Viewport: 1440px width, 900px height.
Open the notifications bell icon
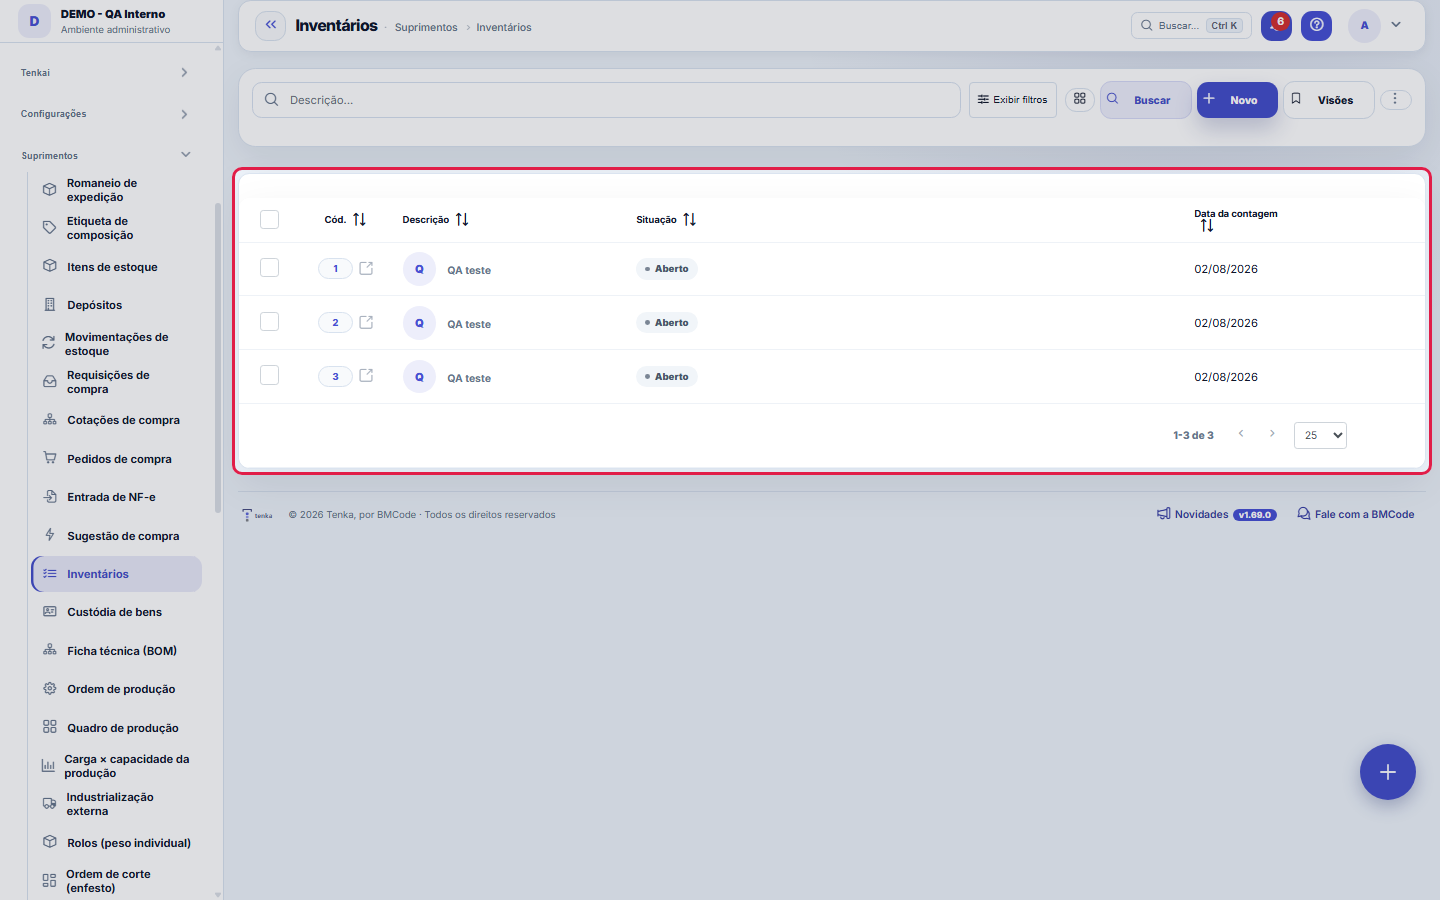click(1276, 26)
